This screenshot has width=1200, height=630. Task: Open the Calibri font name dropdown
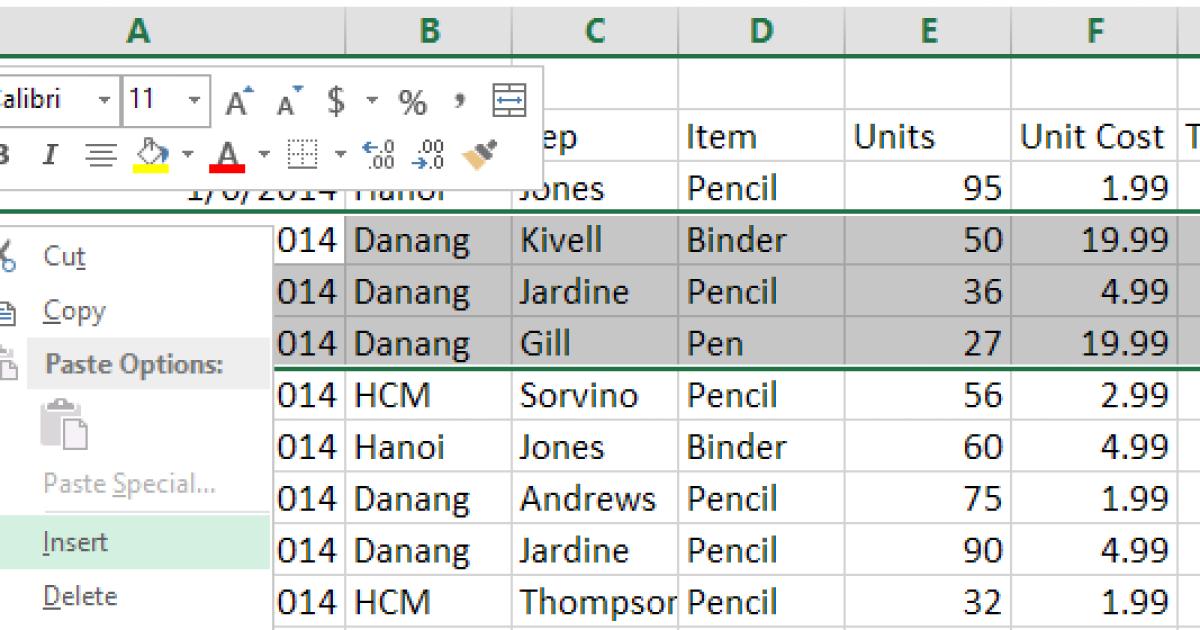click(x=104, y=99)
